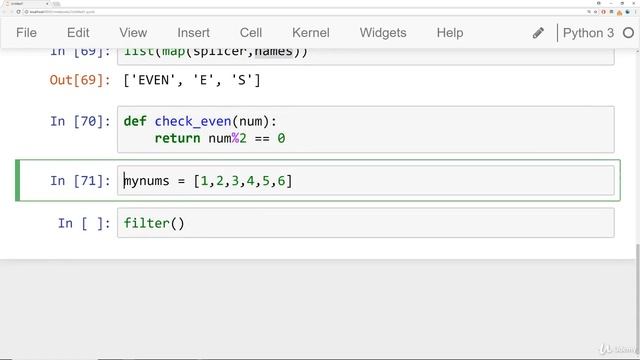Click the 'return num%2 == 0' line

[220, 138]
